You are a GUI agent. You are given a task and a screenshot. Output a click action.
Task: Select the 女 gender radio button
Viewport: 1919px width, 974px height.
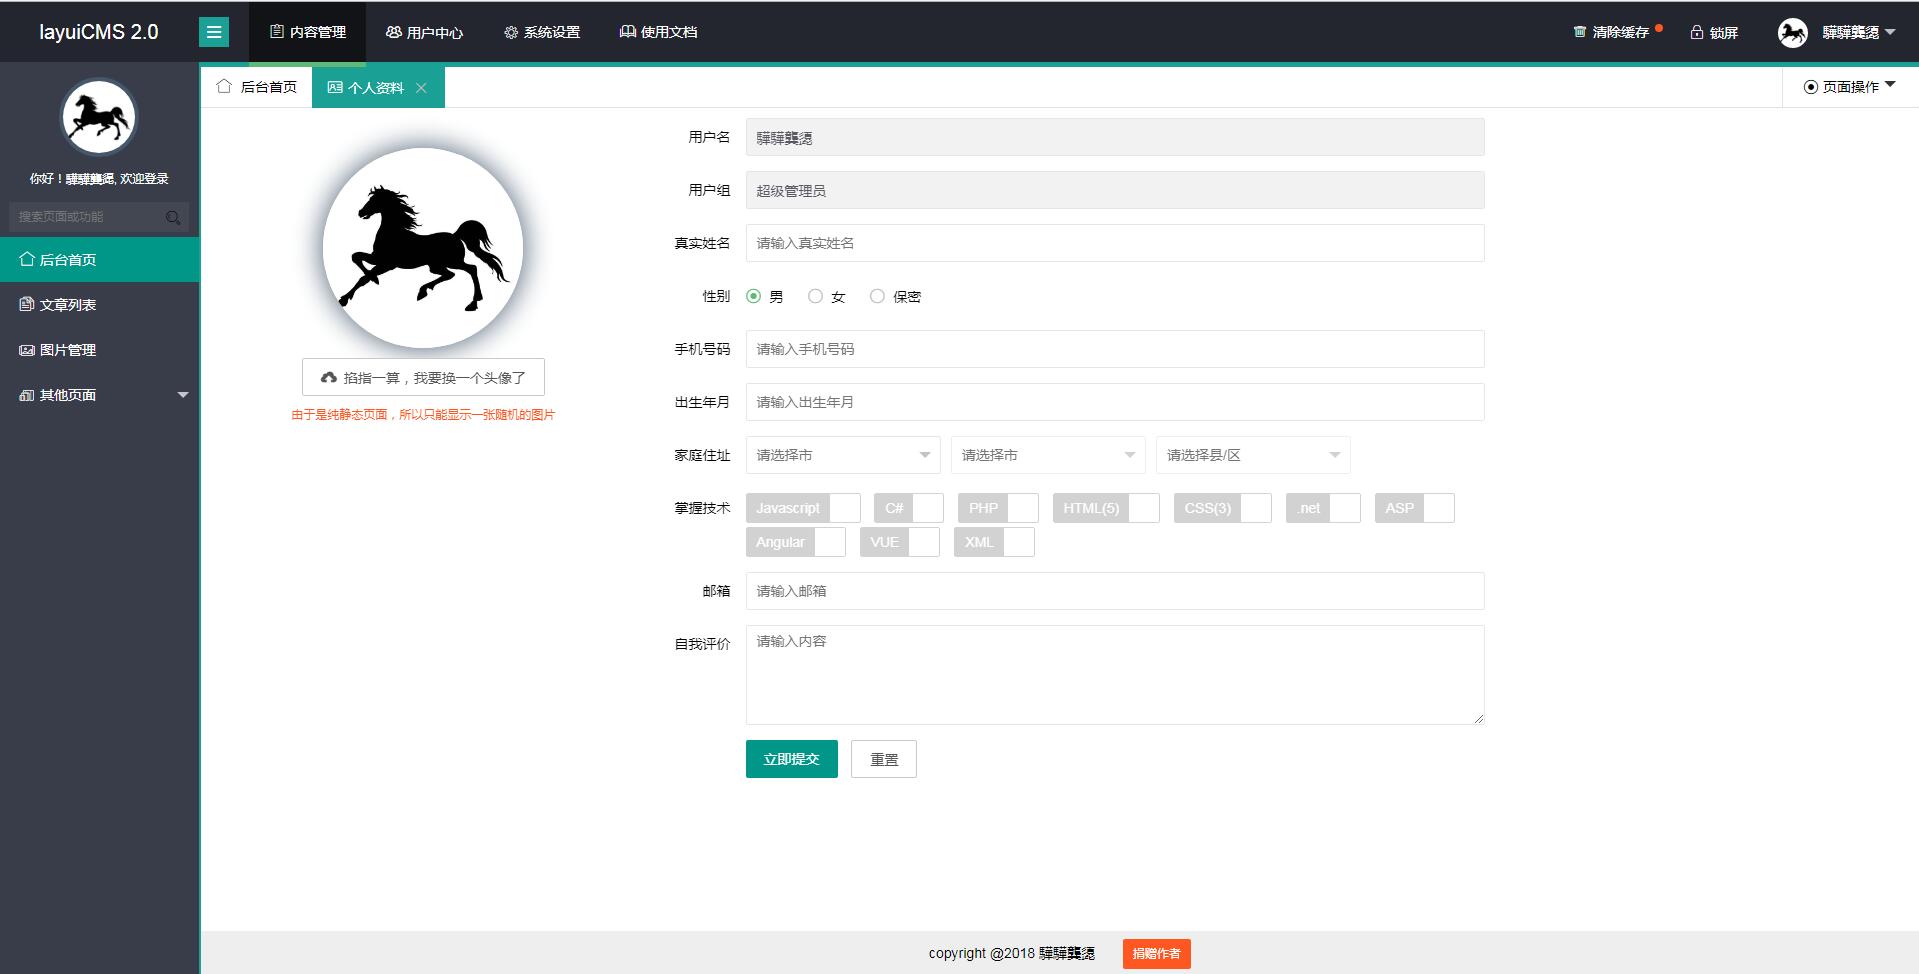tap(816, 296)
